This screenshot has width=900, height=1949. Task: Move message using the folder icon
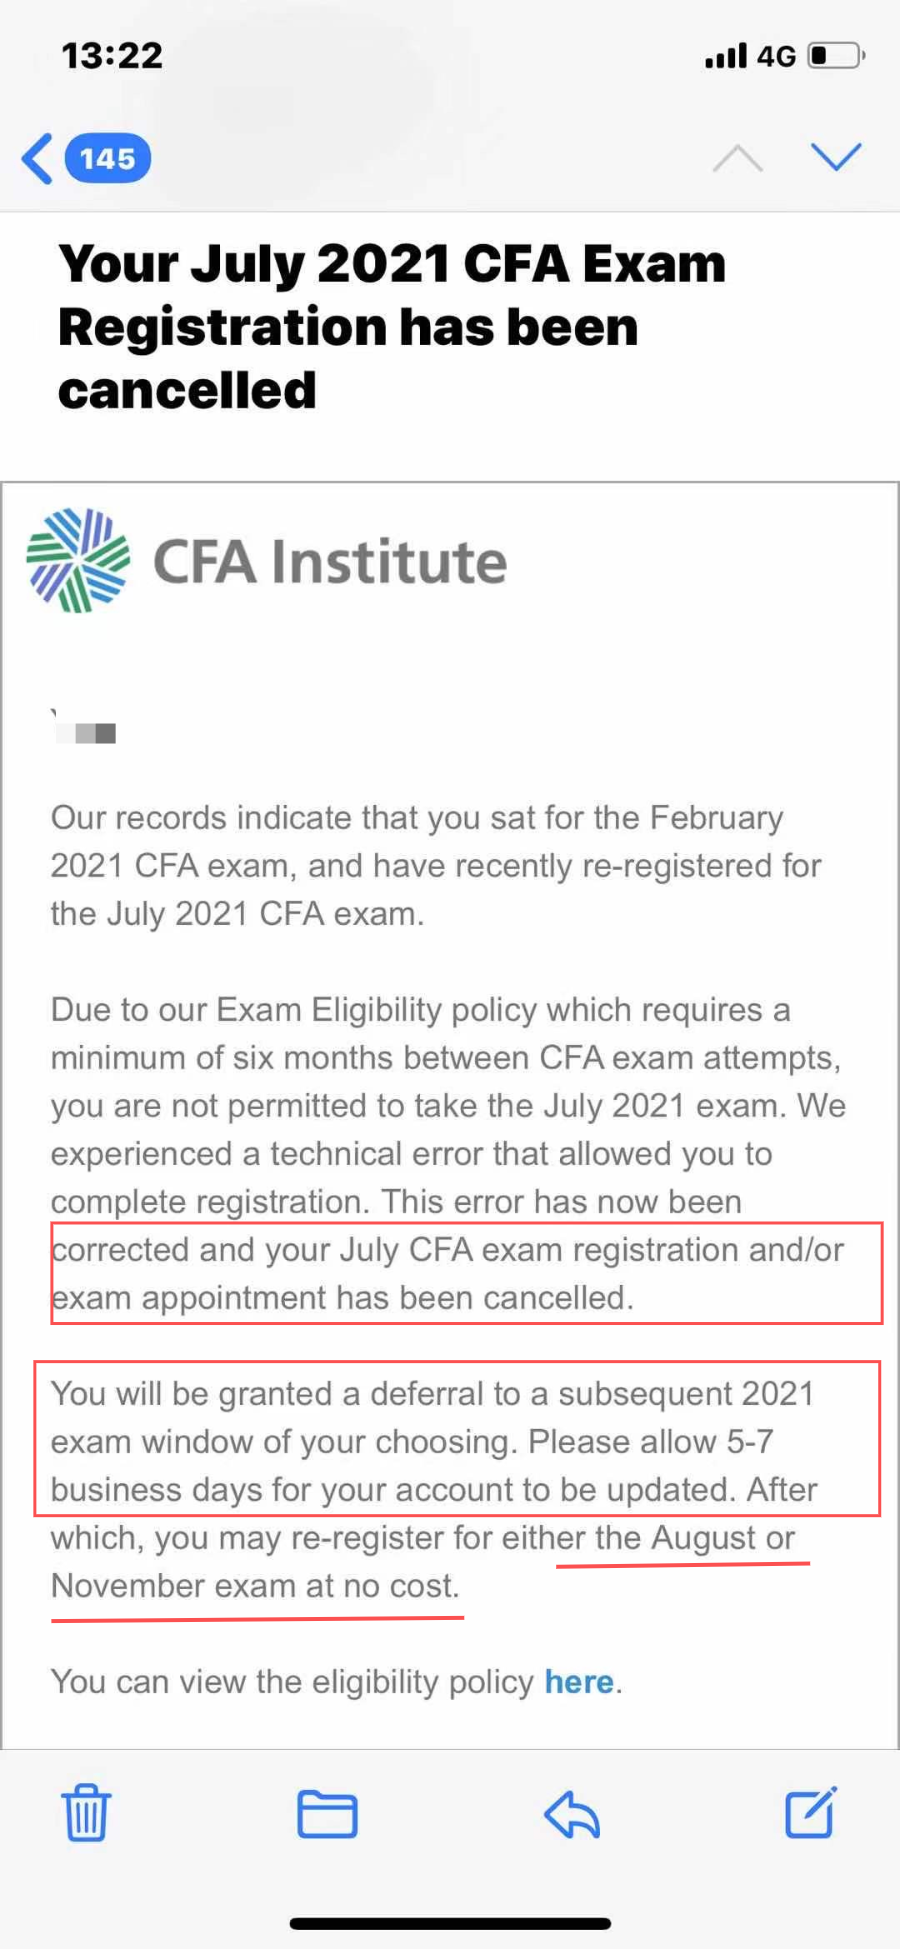coord(327,1814)
